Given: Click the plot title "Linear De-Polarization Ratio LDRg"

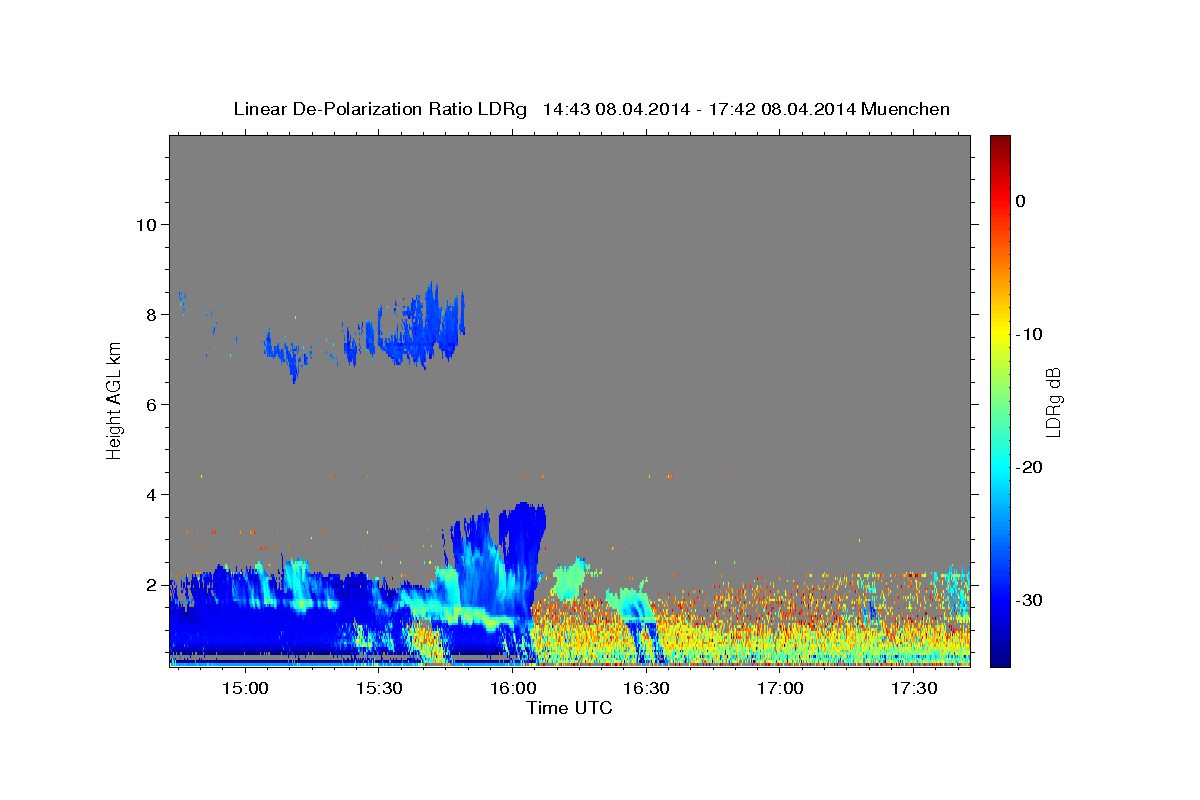Looking at the screenshot, I should 380,109.
